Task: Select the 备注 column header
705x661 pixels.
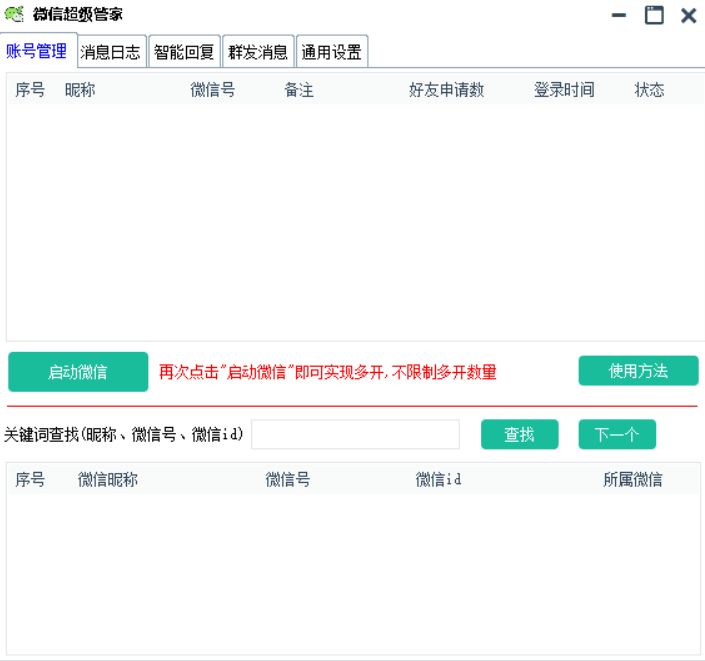Action: tap(299, 90)
